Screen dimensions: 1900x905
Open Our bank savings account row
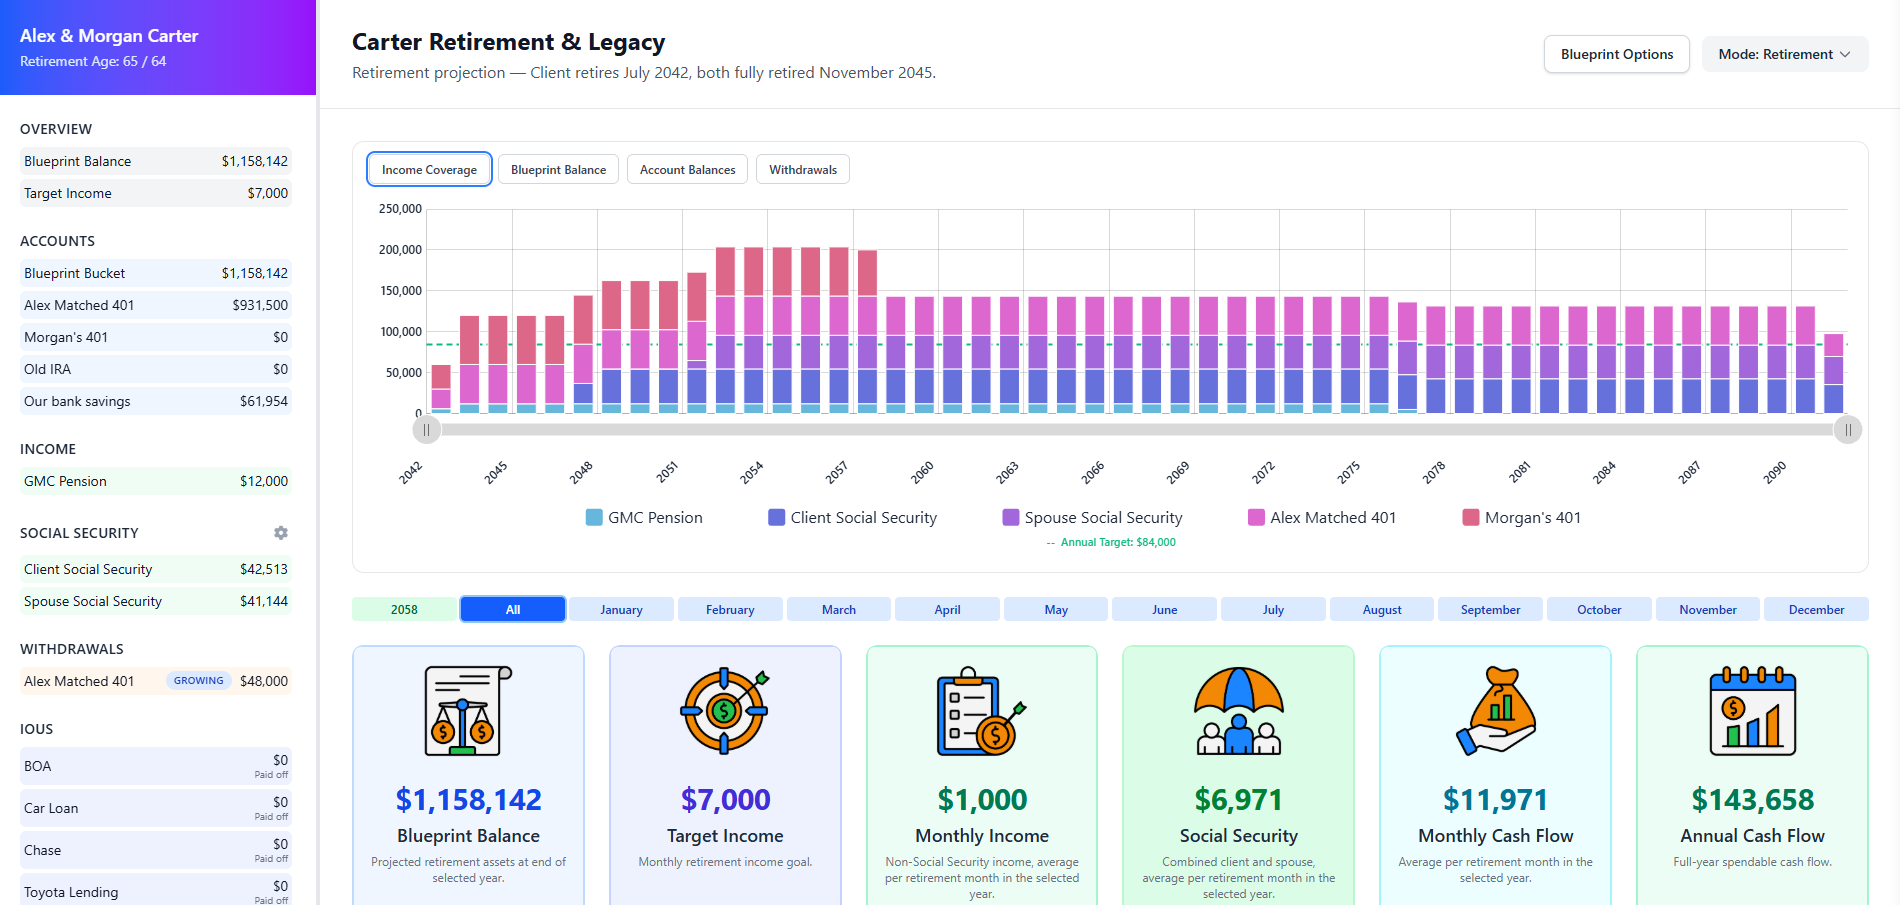pyautogui.click(x=156, y=401)
